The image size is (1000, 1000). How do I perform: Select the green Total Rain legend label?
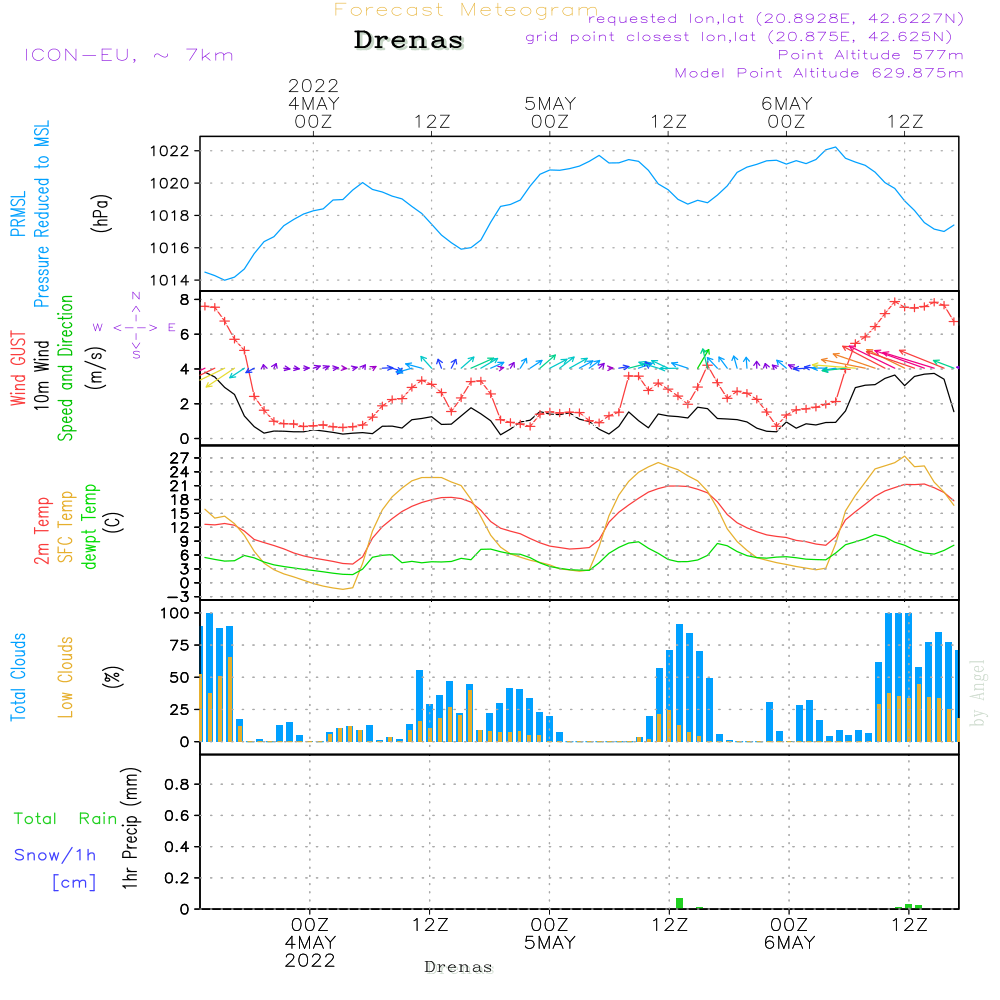(66, 818)
